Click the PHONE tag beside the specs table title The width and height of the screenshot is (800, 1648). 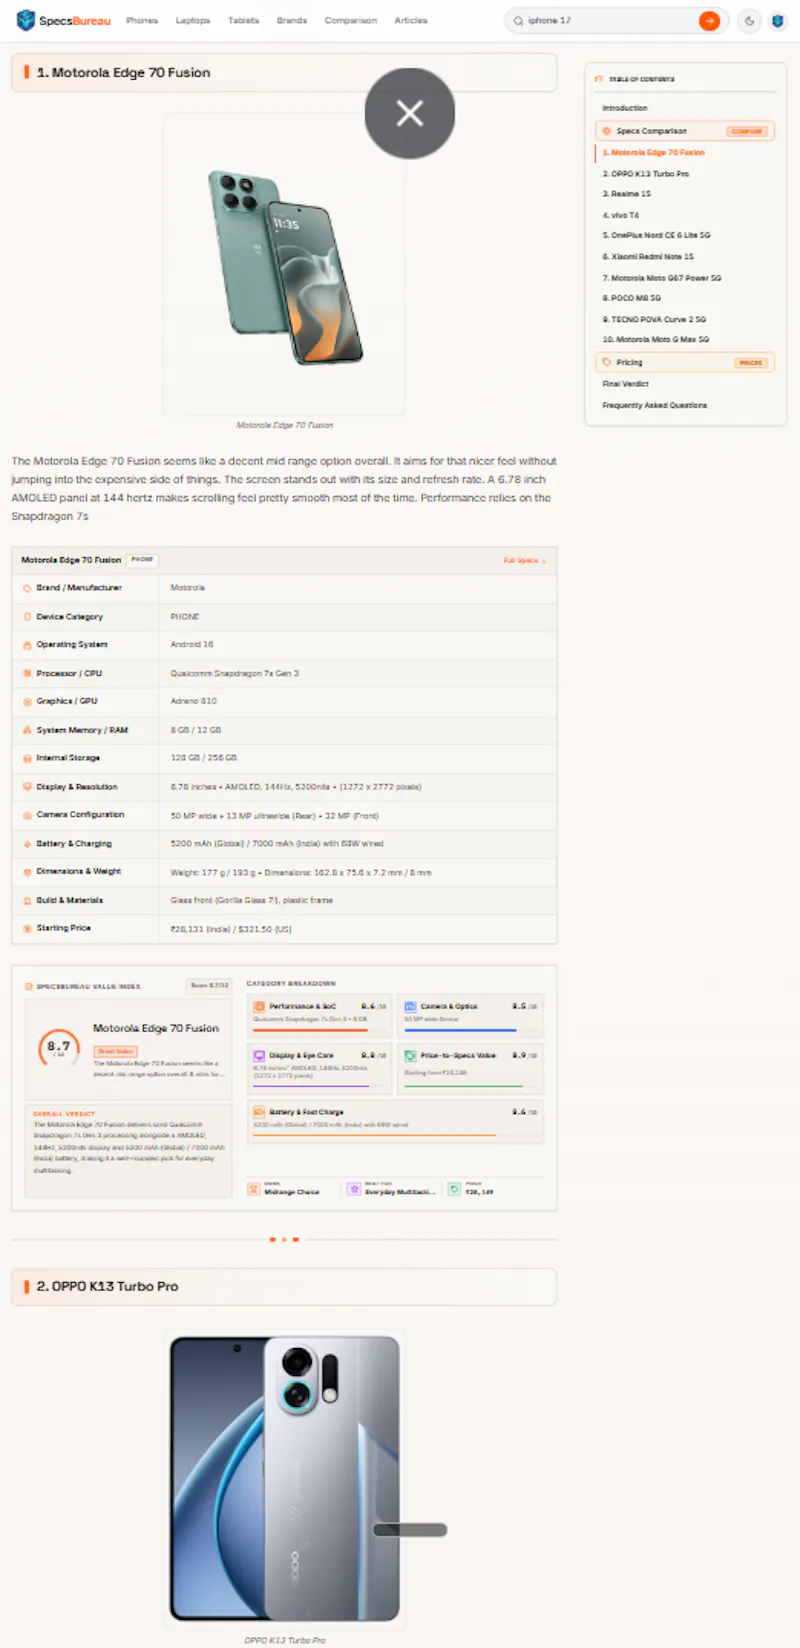tap(142, 560)
